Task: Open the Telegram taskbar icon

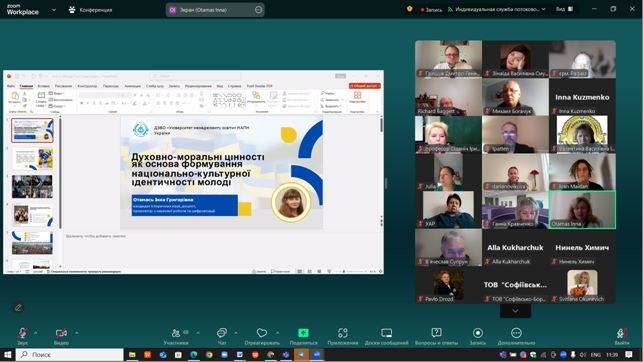Action: tap(301, 355)
